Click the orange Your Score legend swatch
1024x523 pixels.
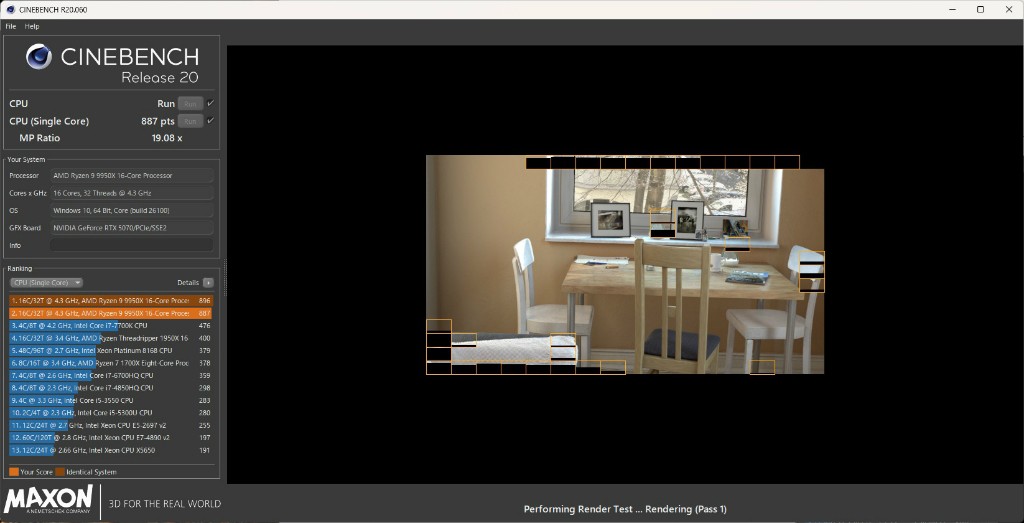(x=14, y=472)
